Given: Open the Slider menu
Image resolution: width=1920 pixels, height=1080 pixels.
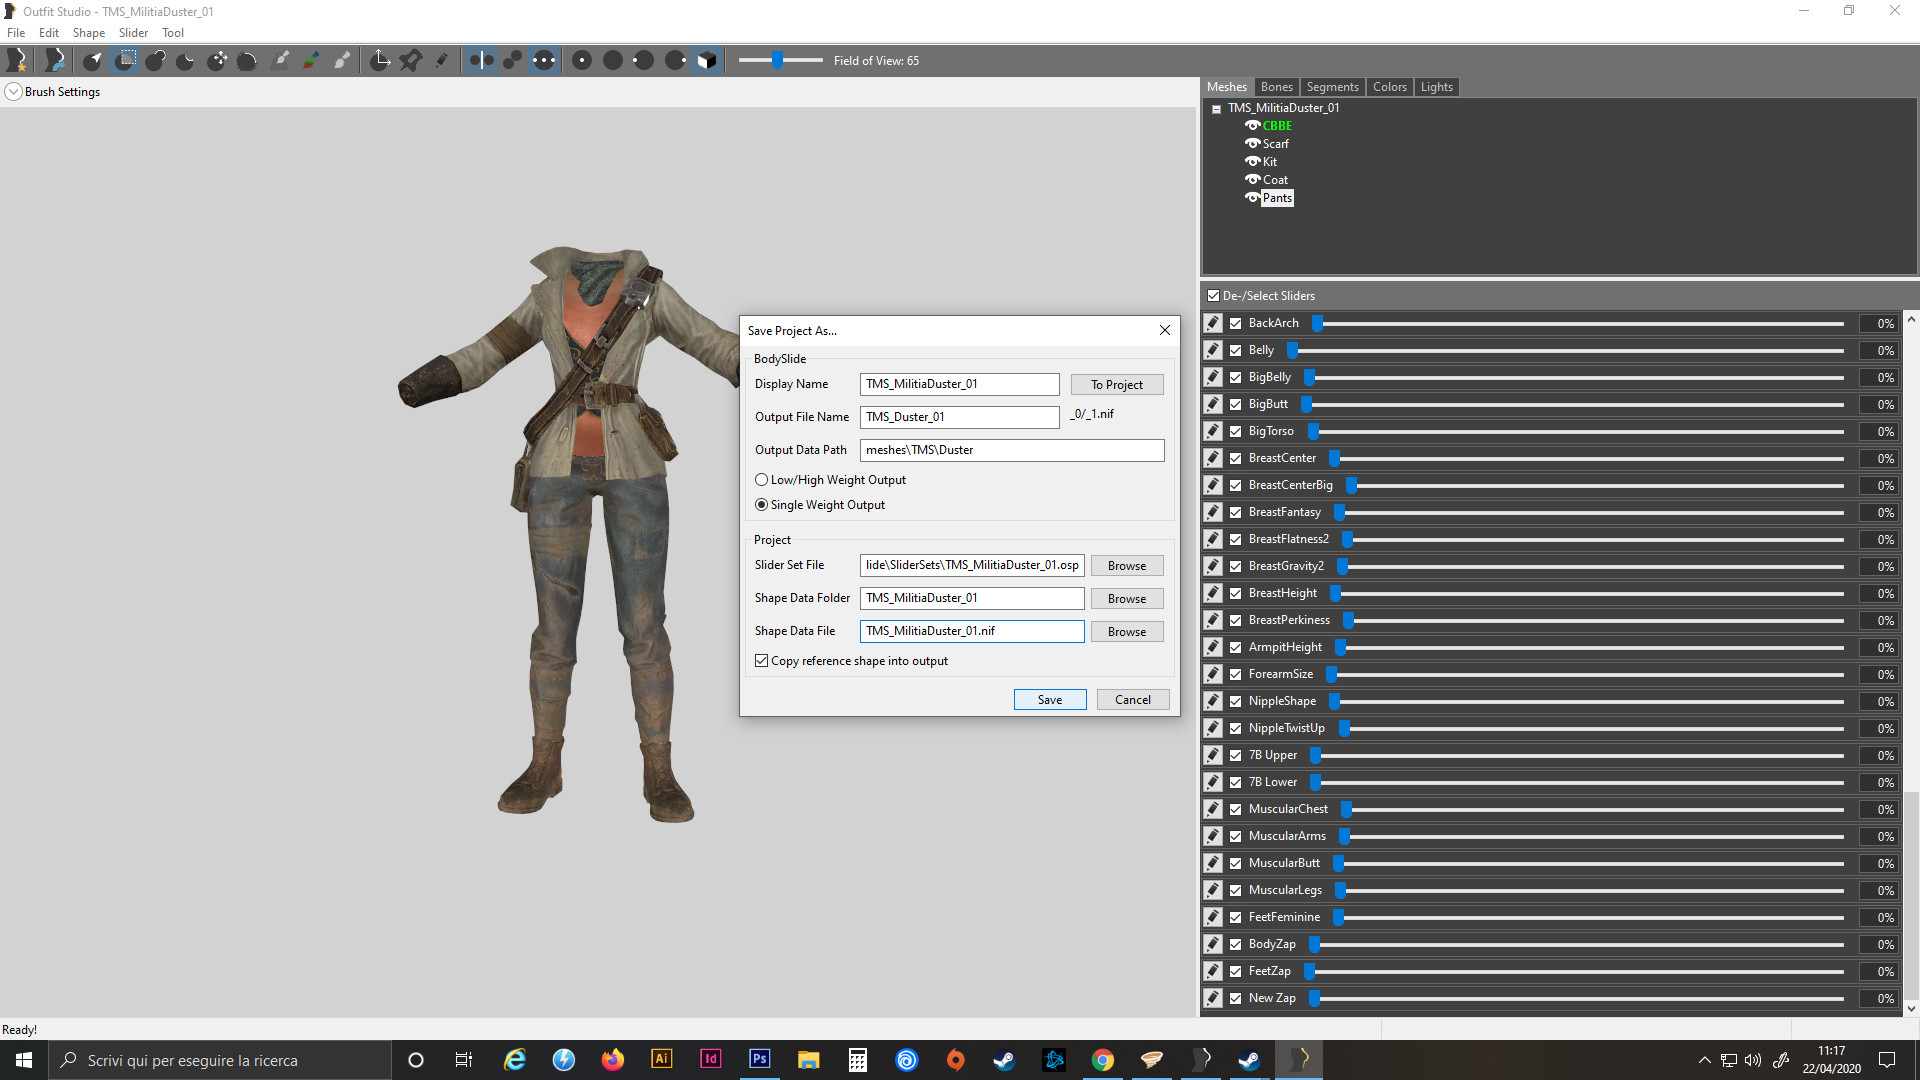Looking at the screenshot, I should (x=133, y=33).
